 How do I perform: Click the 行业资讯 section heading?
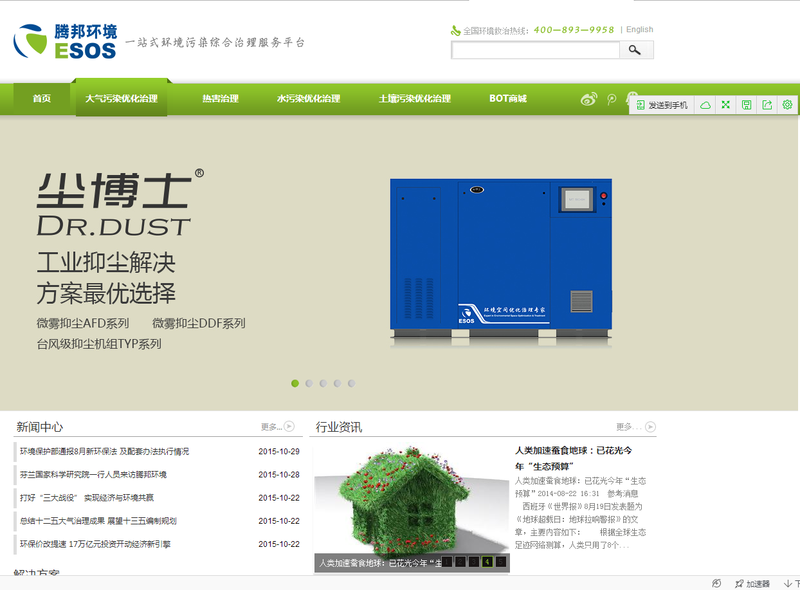pyautogui.click(x=339, y=427)
